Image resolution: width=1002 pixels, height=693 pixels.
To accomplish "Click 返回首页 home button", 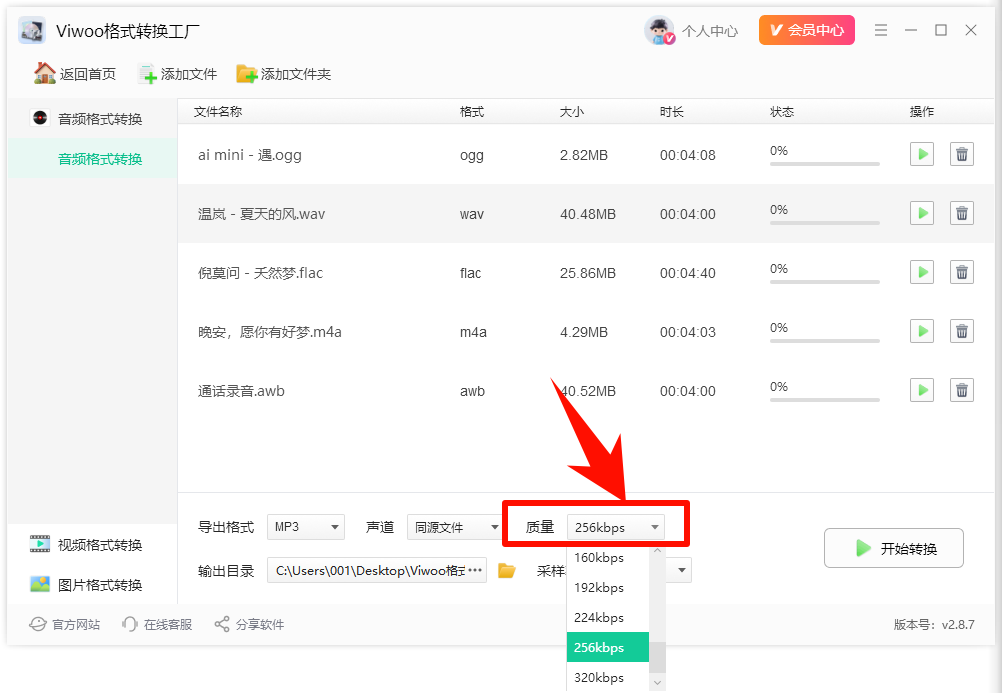I will (x=75, y=74).
